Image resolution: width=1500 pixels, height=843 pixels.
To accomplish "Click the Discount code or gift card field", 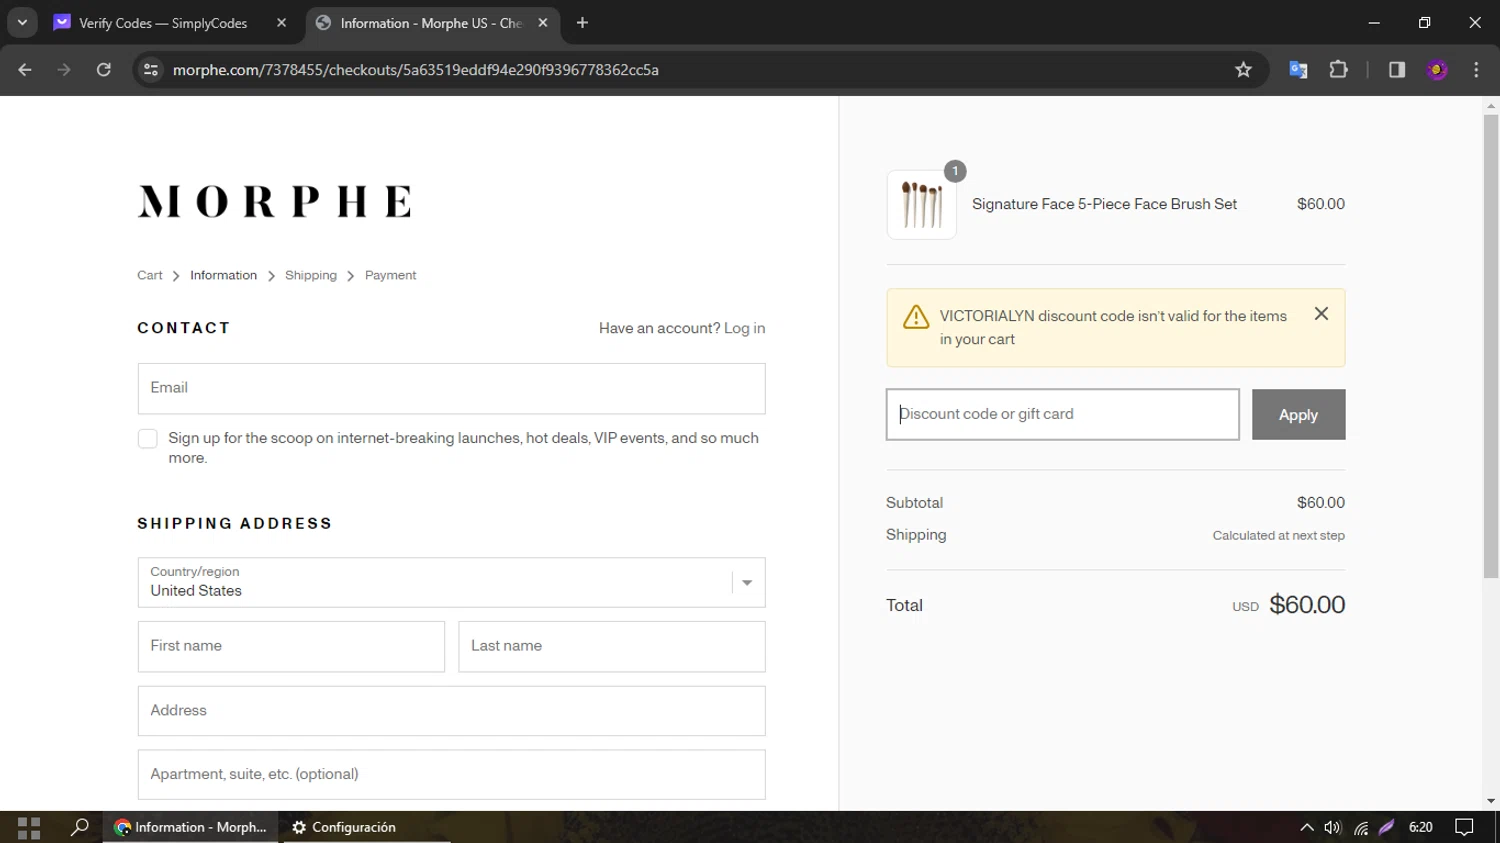I will click(x=1062, y=414).
